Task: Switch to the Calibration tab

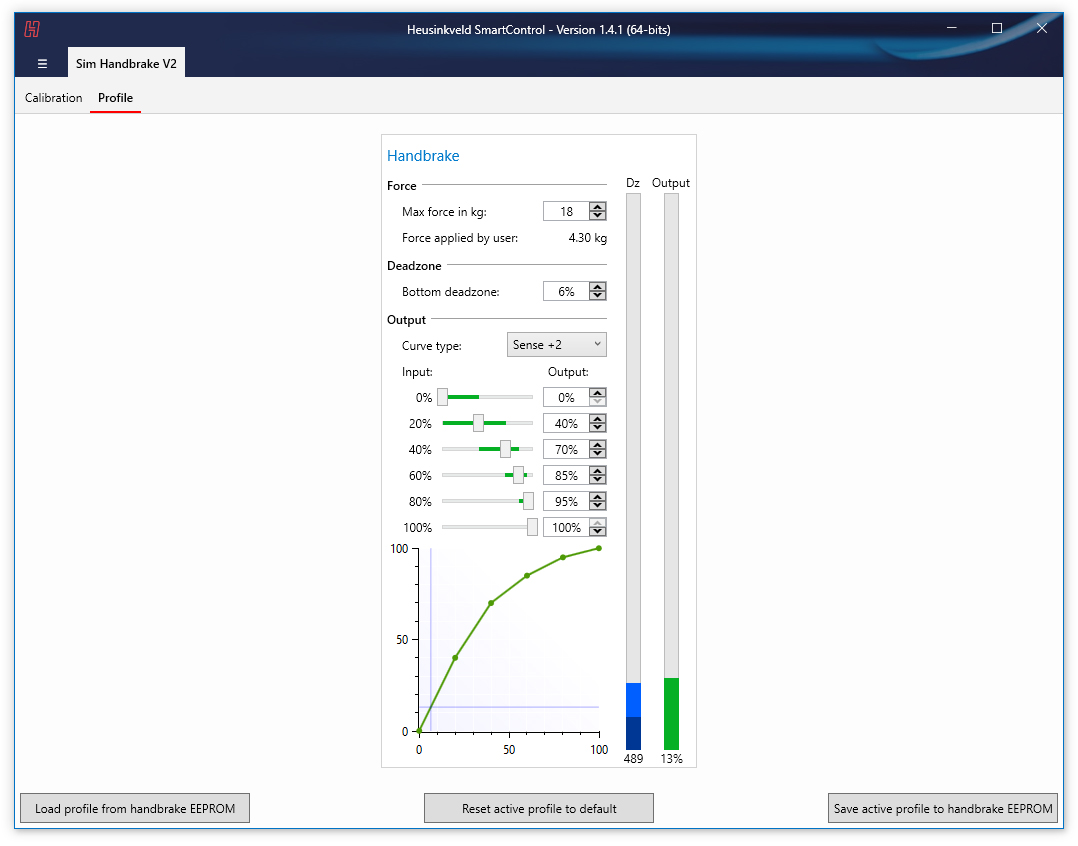Action: (x=54, y=98)
